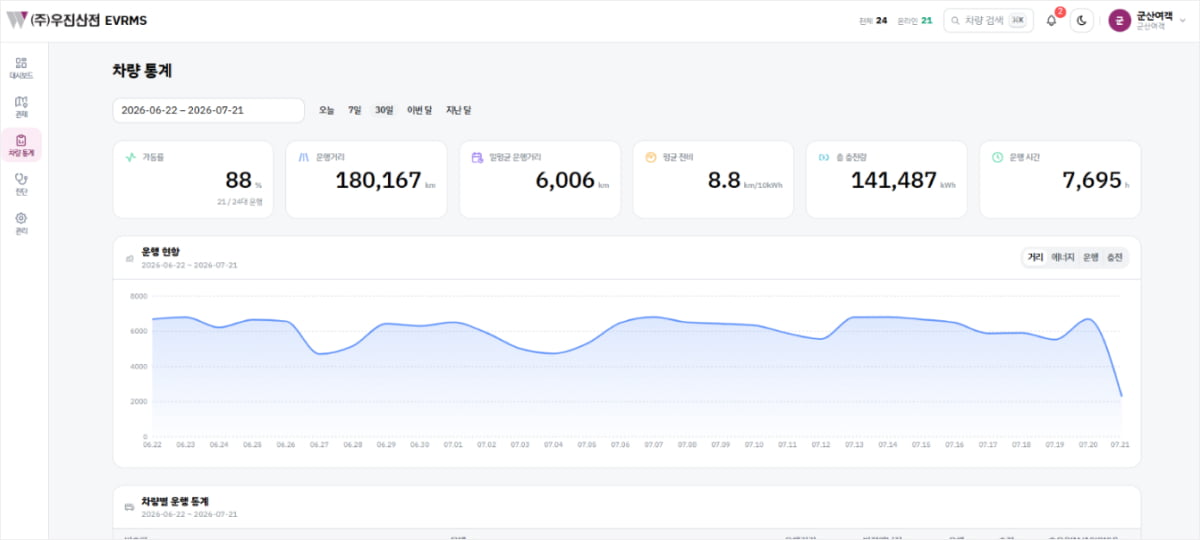The image size is (1200, 540).
Task: Select the 7일 quick range
Action: click(x=354, y=110)
